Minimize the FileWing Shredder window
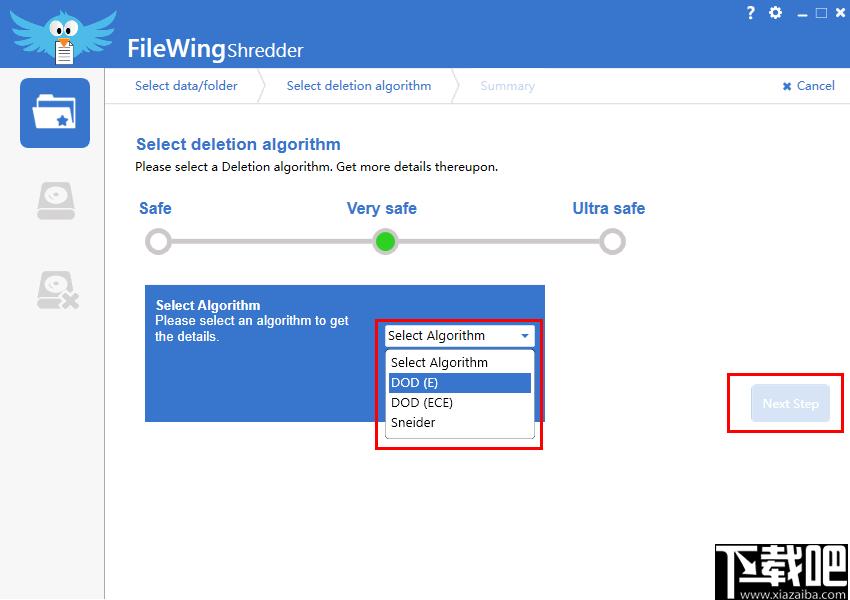The width and height of the screenshot is (850, 600). tap(802, 14)
